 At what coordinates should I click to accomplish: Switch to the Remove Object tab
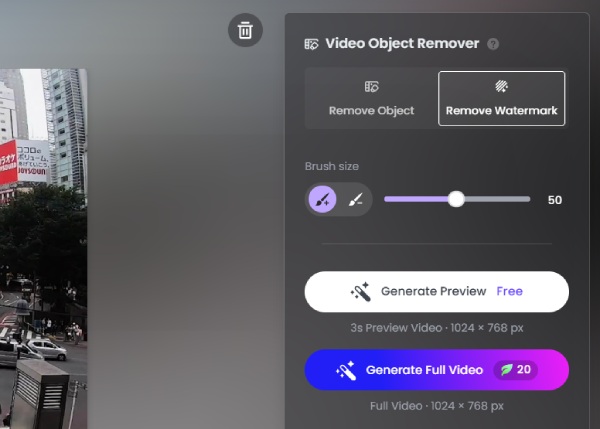pos(371,99)
